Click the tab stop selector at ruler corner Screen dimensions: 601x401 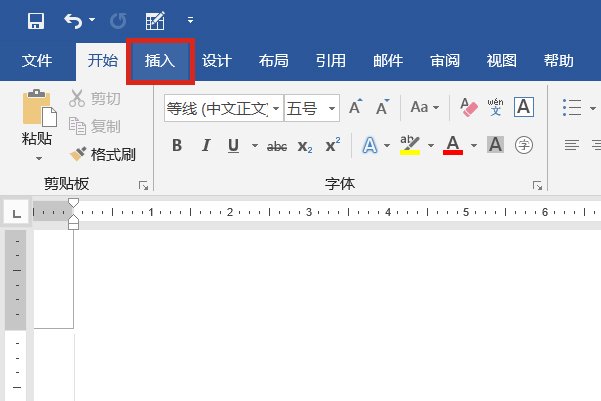click(16, 212)
